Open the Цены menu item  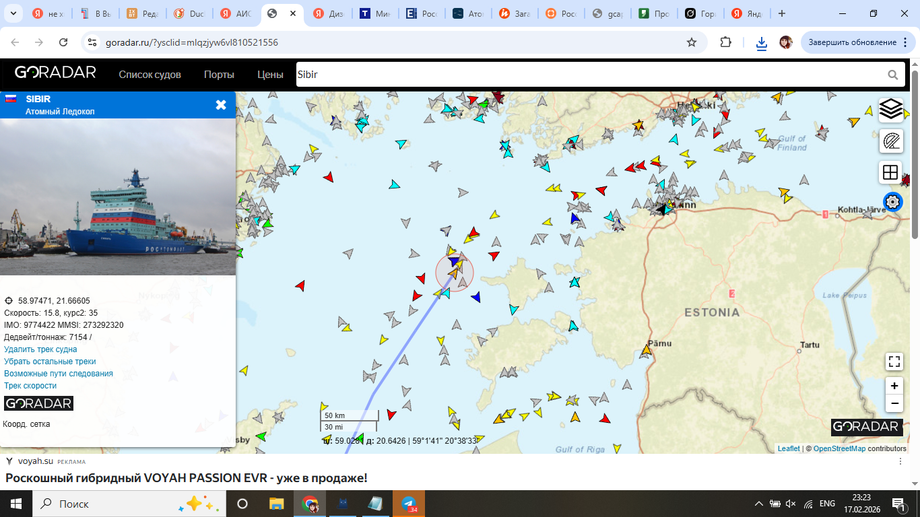[270, 75]
